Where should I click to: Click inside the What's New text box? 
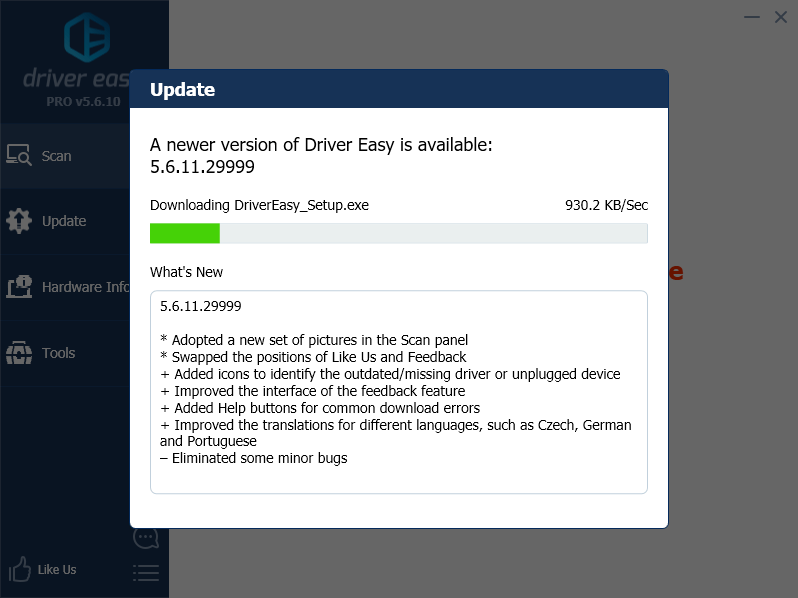point(398,392)
